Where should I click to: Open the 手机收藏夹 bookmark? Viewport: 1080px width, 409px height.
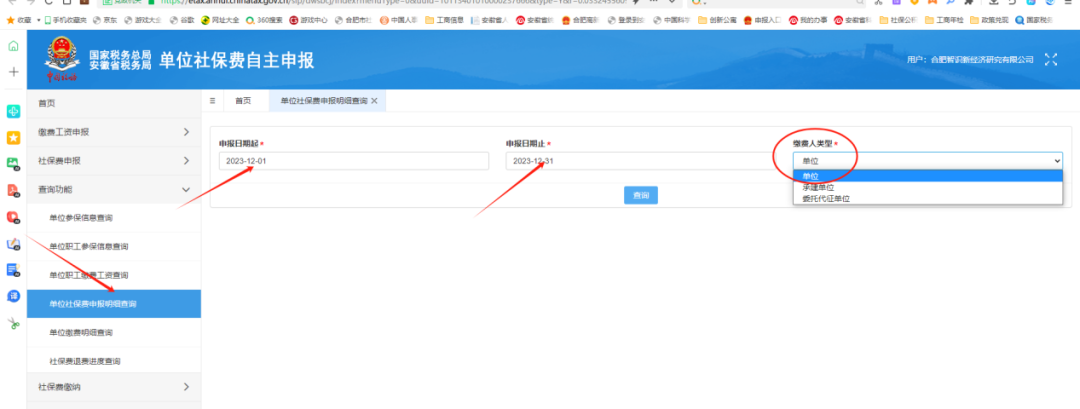(x=65, y=20)
